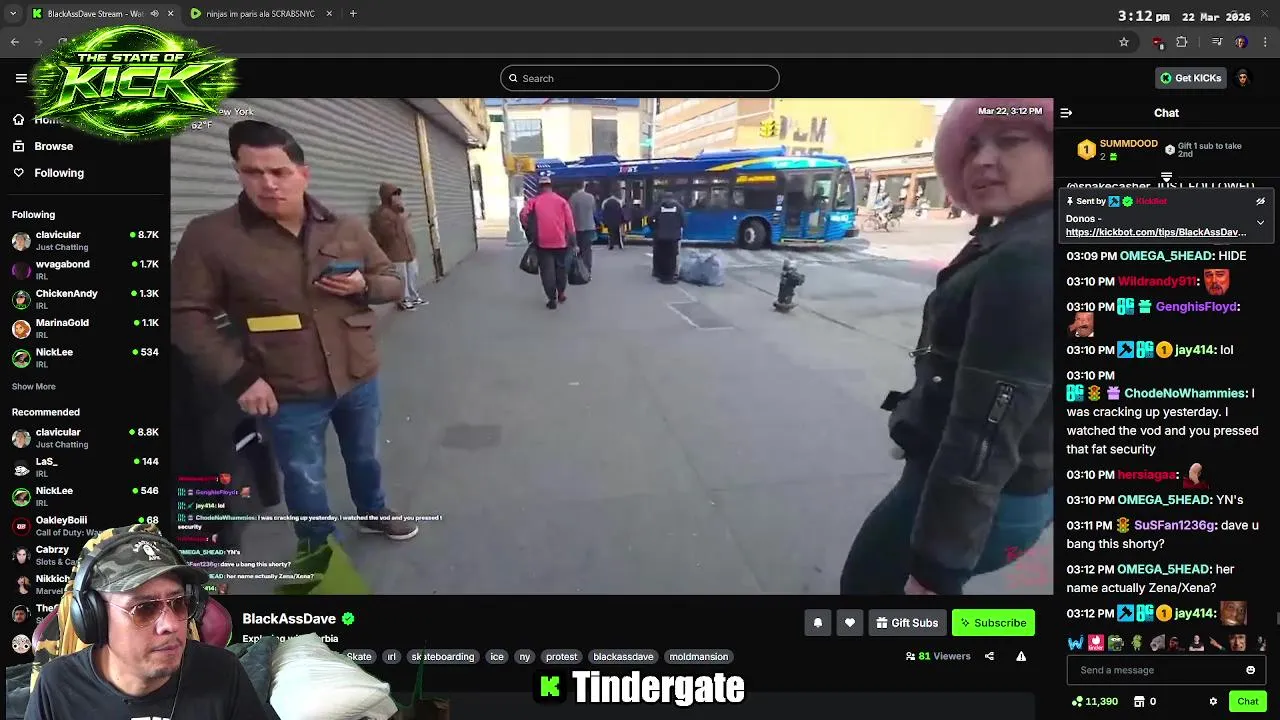1280x720 pixels.
Task: Open NickLee channel under Following
Action: [85, 357]
